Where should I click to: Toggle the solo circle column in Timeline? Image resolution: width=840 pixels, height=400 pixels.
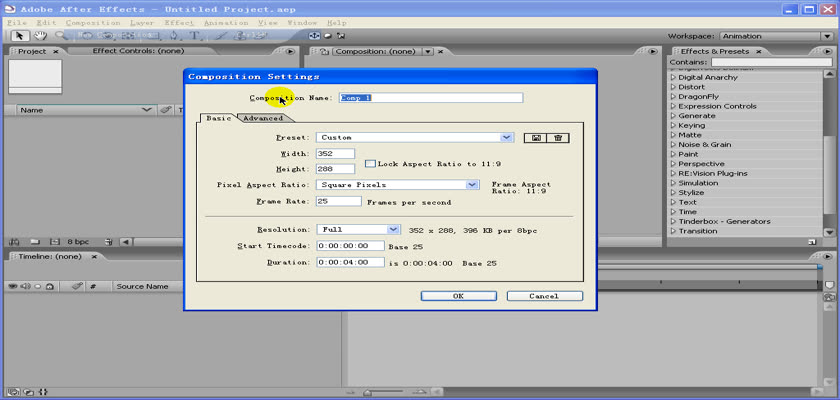(x=38, y=286)
